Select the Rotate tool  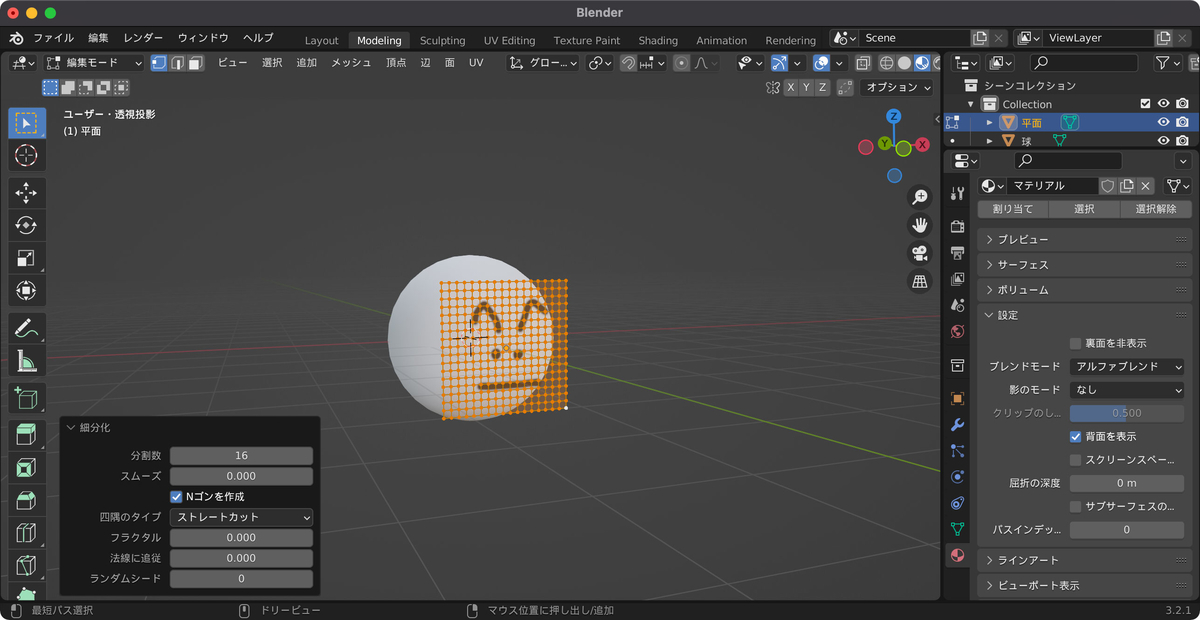coord(26,225)
